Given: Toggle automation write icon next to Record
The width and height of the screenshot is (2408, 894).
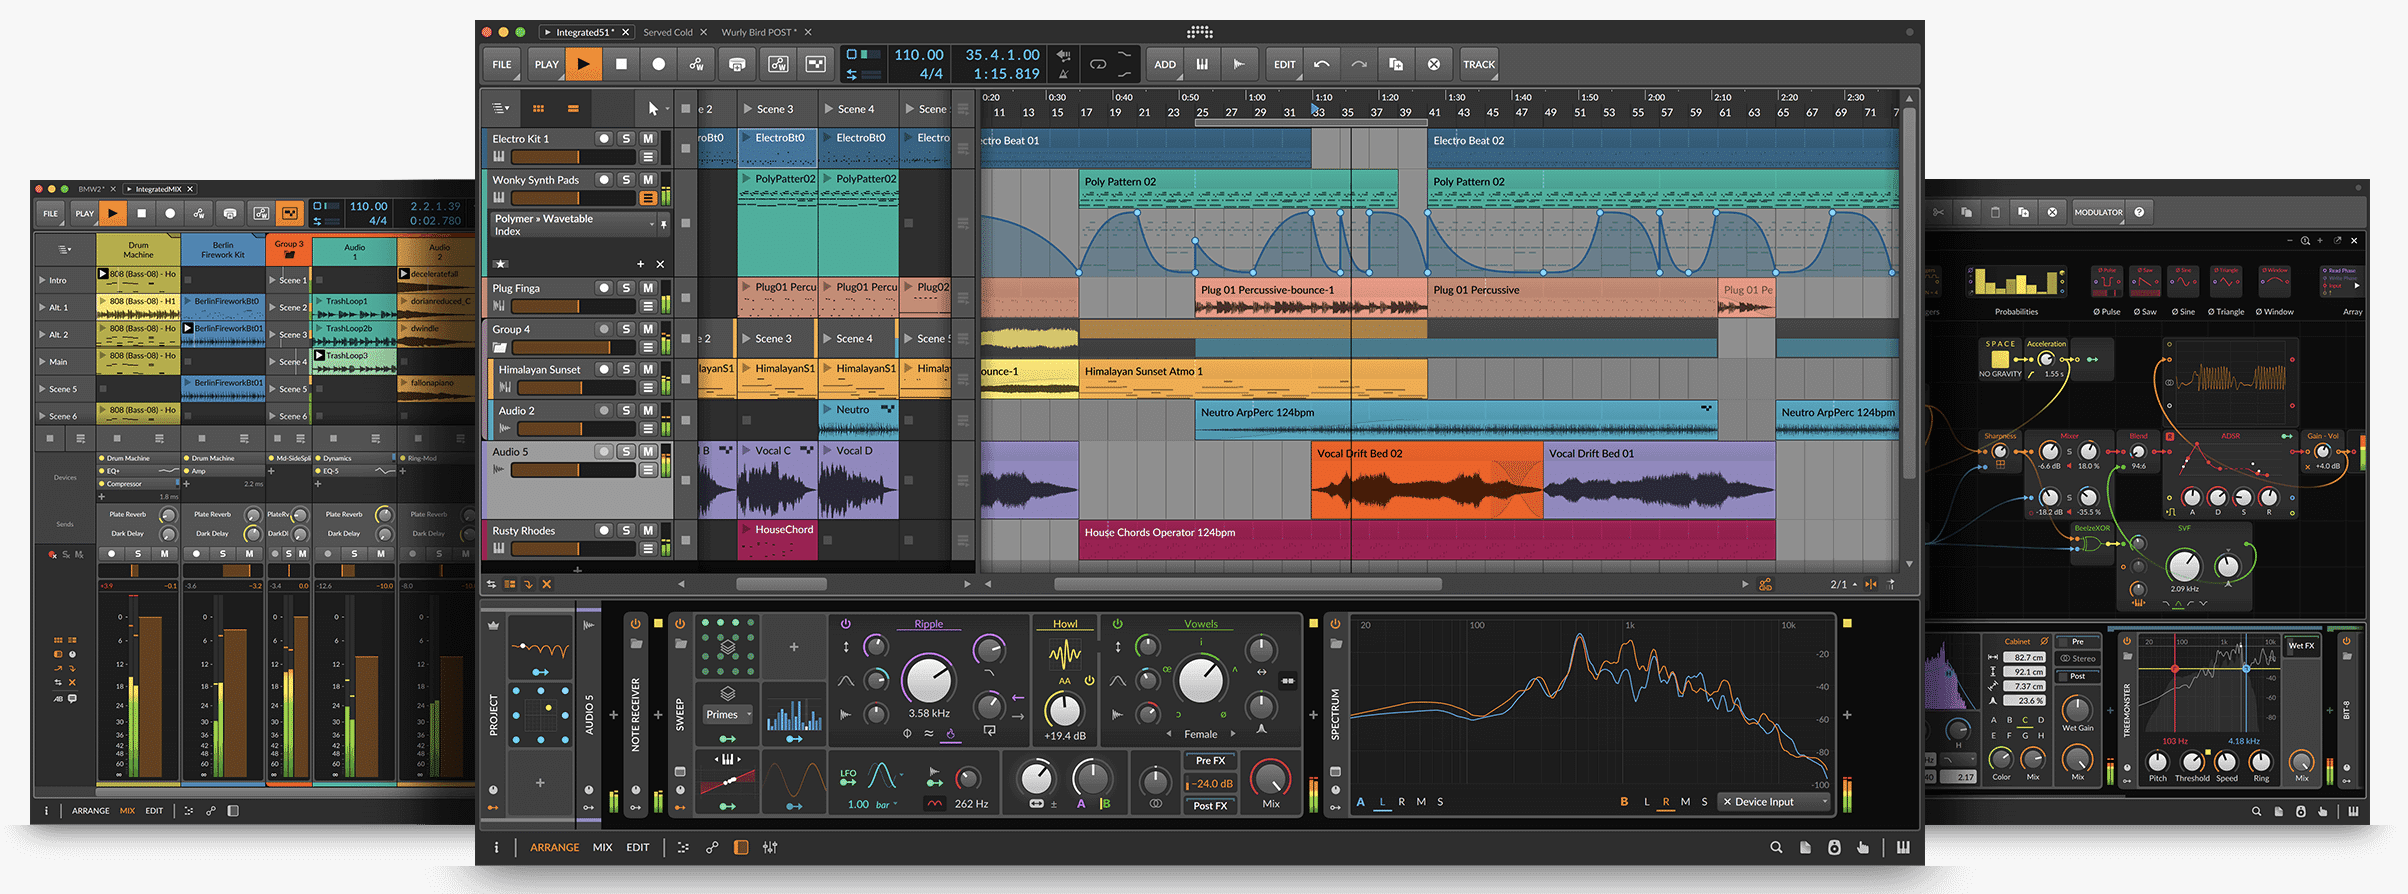Looking at the screenshot, I should 696,64.
